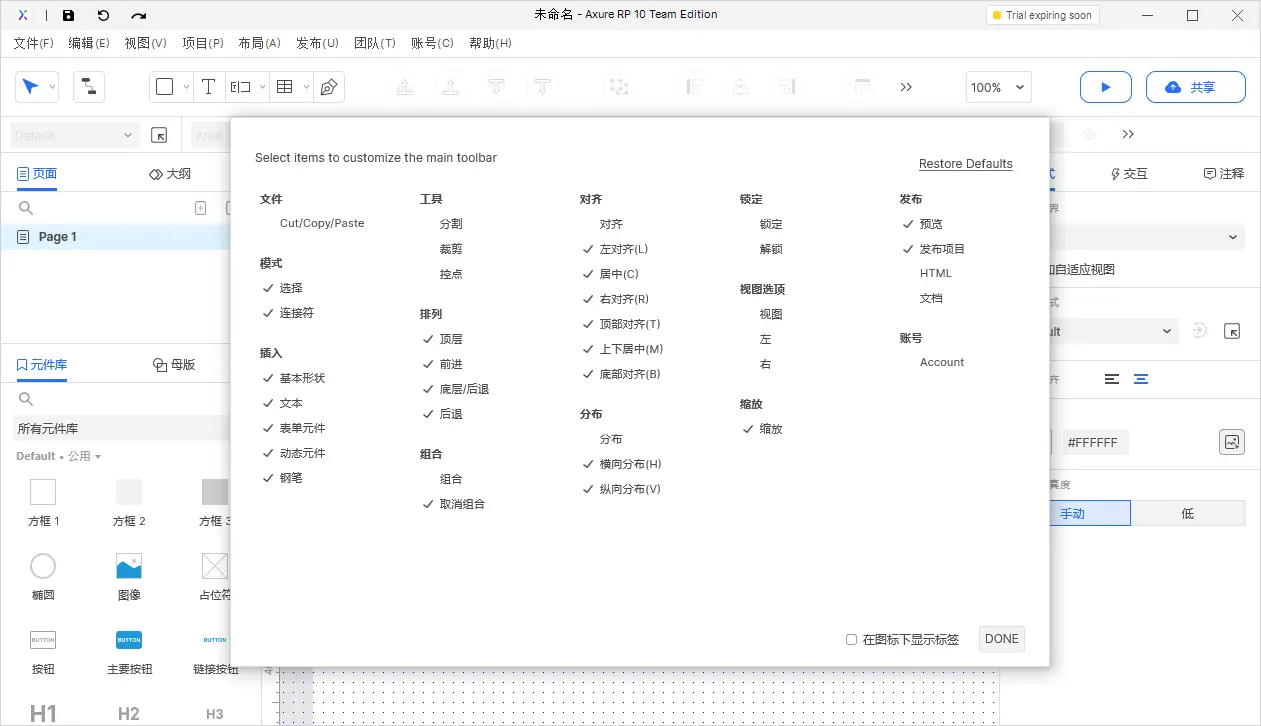
Task: Click the redo arrow icon
Action: pyautogui.click(x=138, y=15)
